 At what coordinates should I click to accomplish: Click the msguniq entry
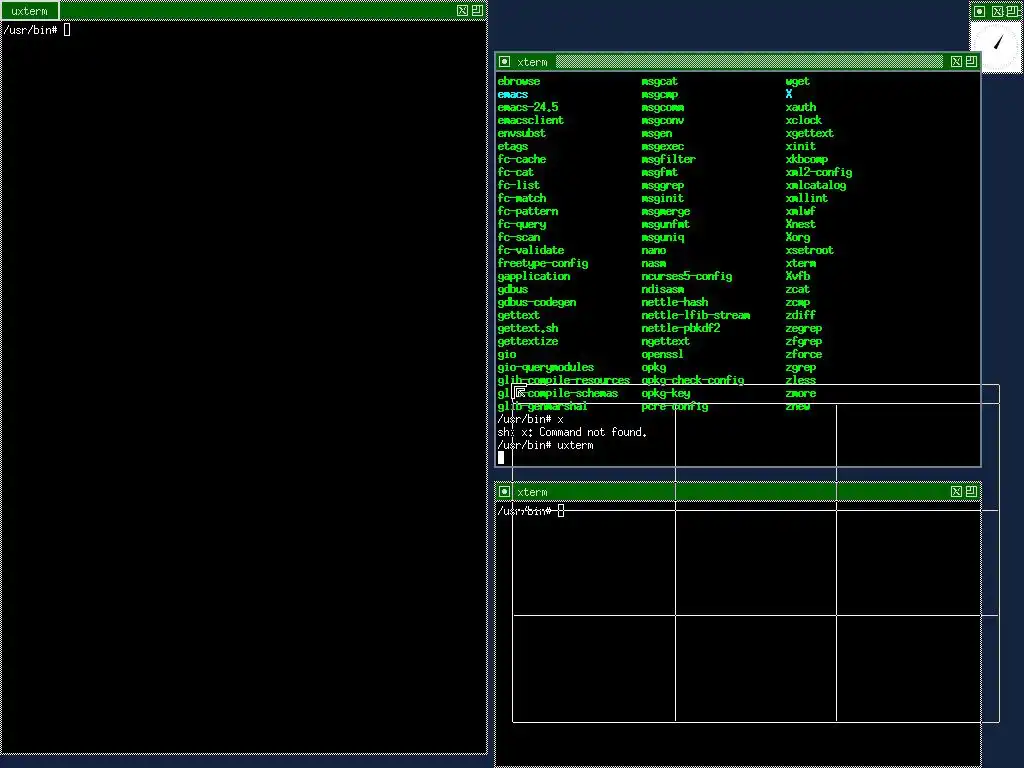[663, 238]
